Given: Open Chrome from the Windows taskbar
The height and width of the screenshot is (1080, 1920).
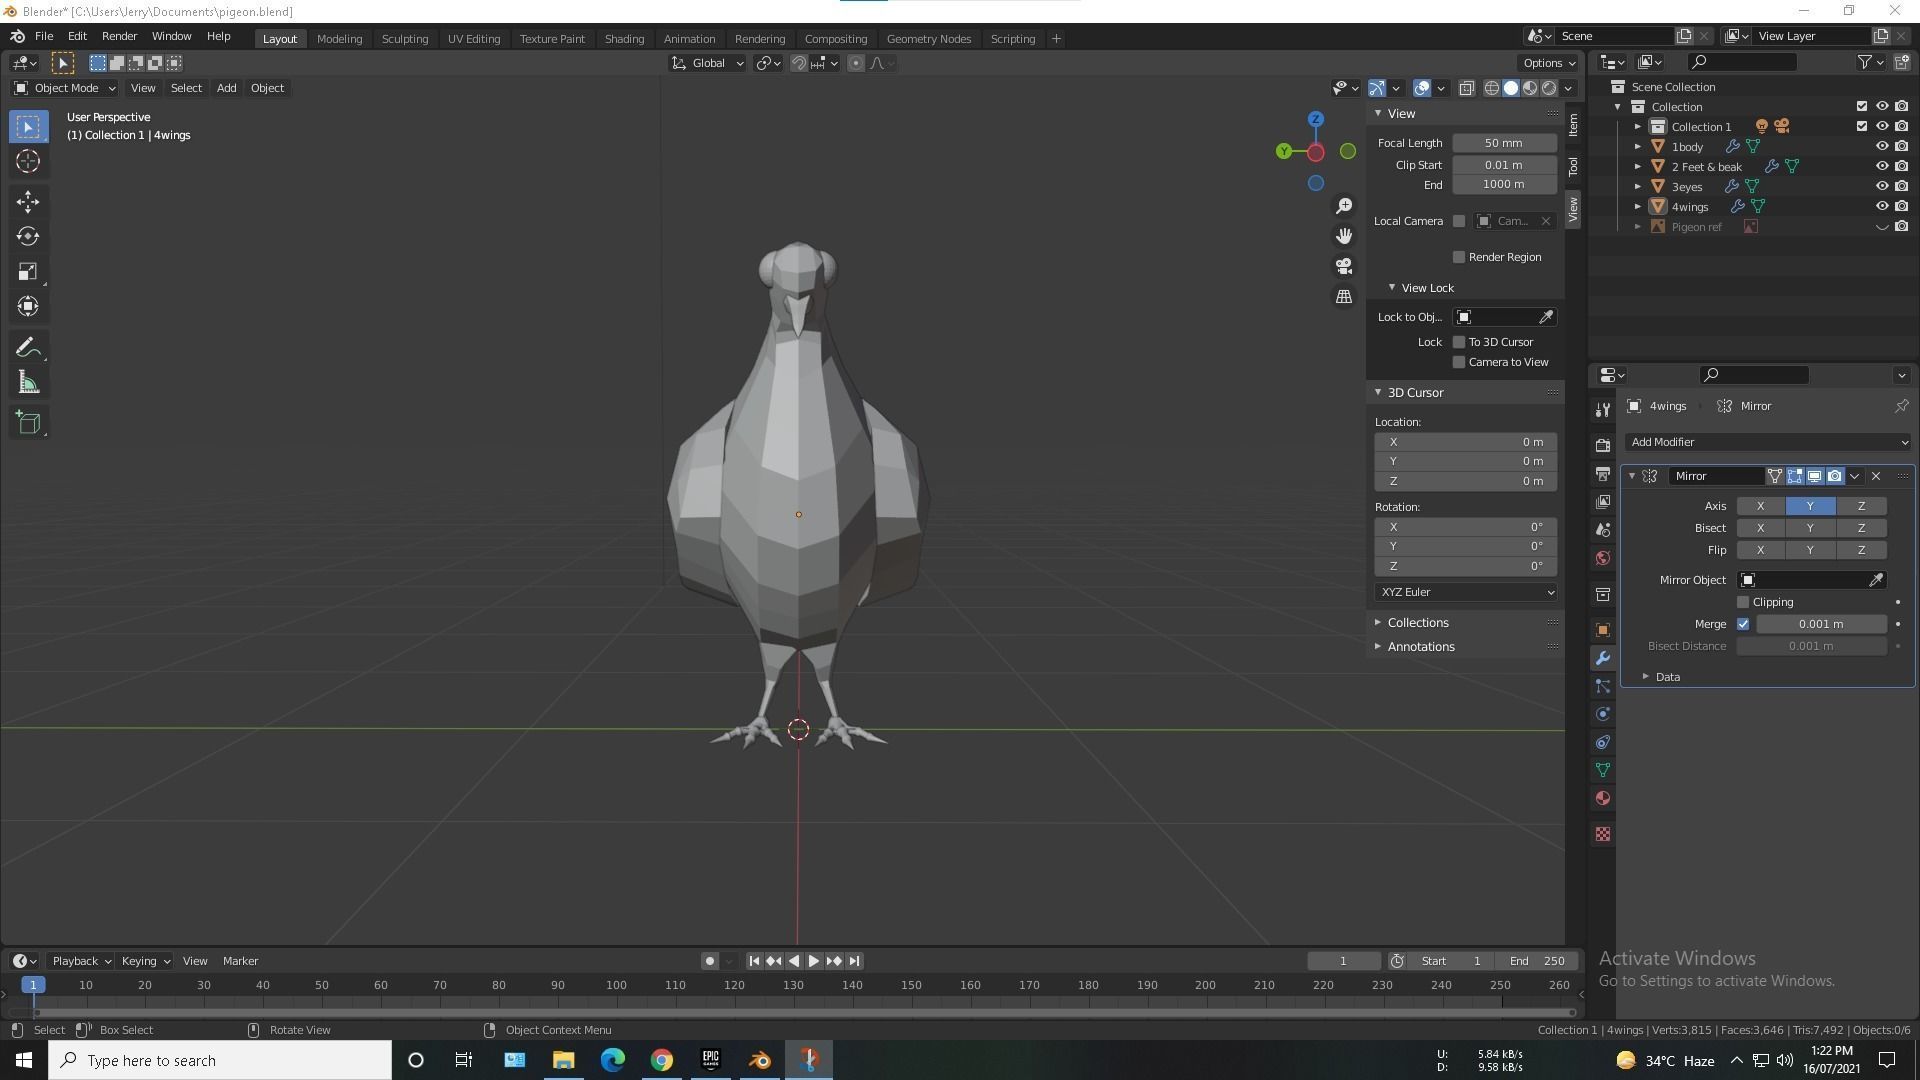Looking at the screenshot, I should 662,1060.
